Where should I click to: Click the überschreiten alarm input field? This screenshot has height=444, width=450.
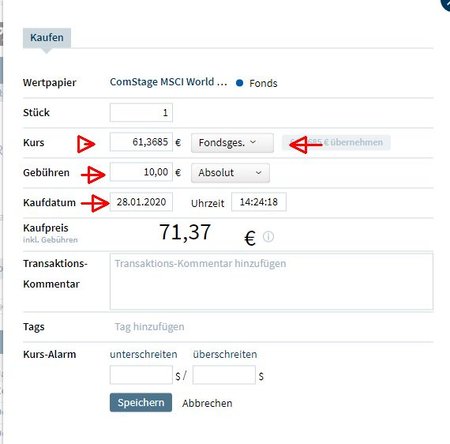(x=224, y=375)
